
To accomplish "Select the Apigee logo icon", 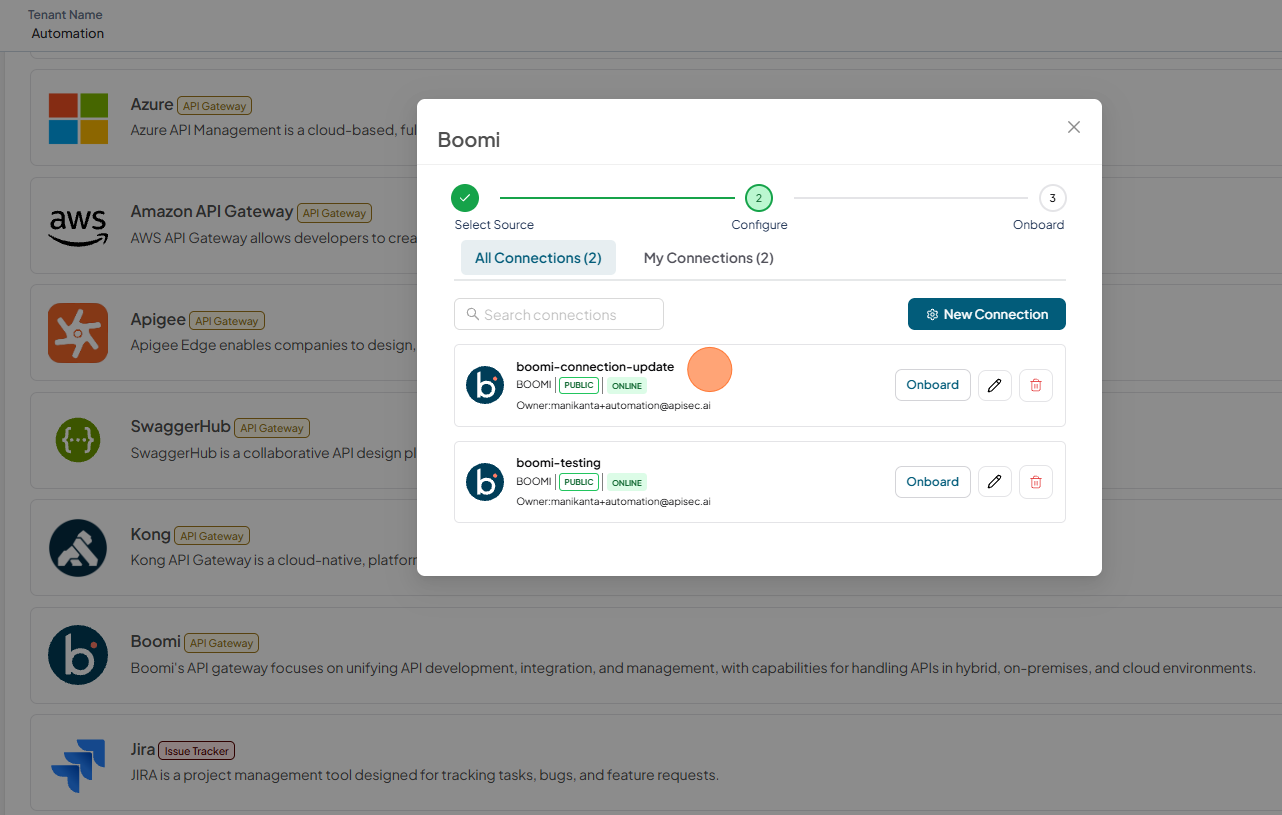I will [x=78, y=333].
